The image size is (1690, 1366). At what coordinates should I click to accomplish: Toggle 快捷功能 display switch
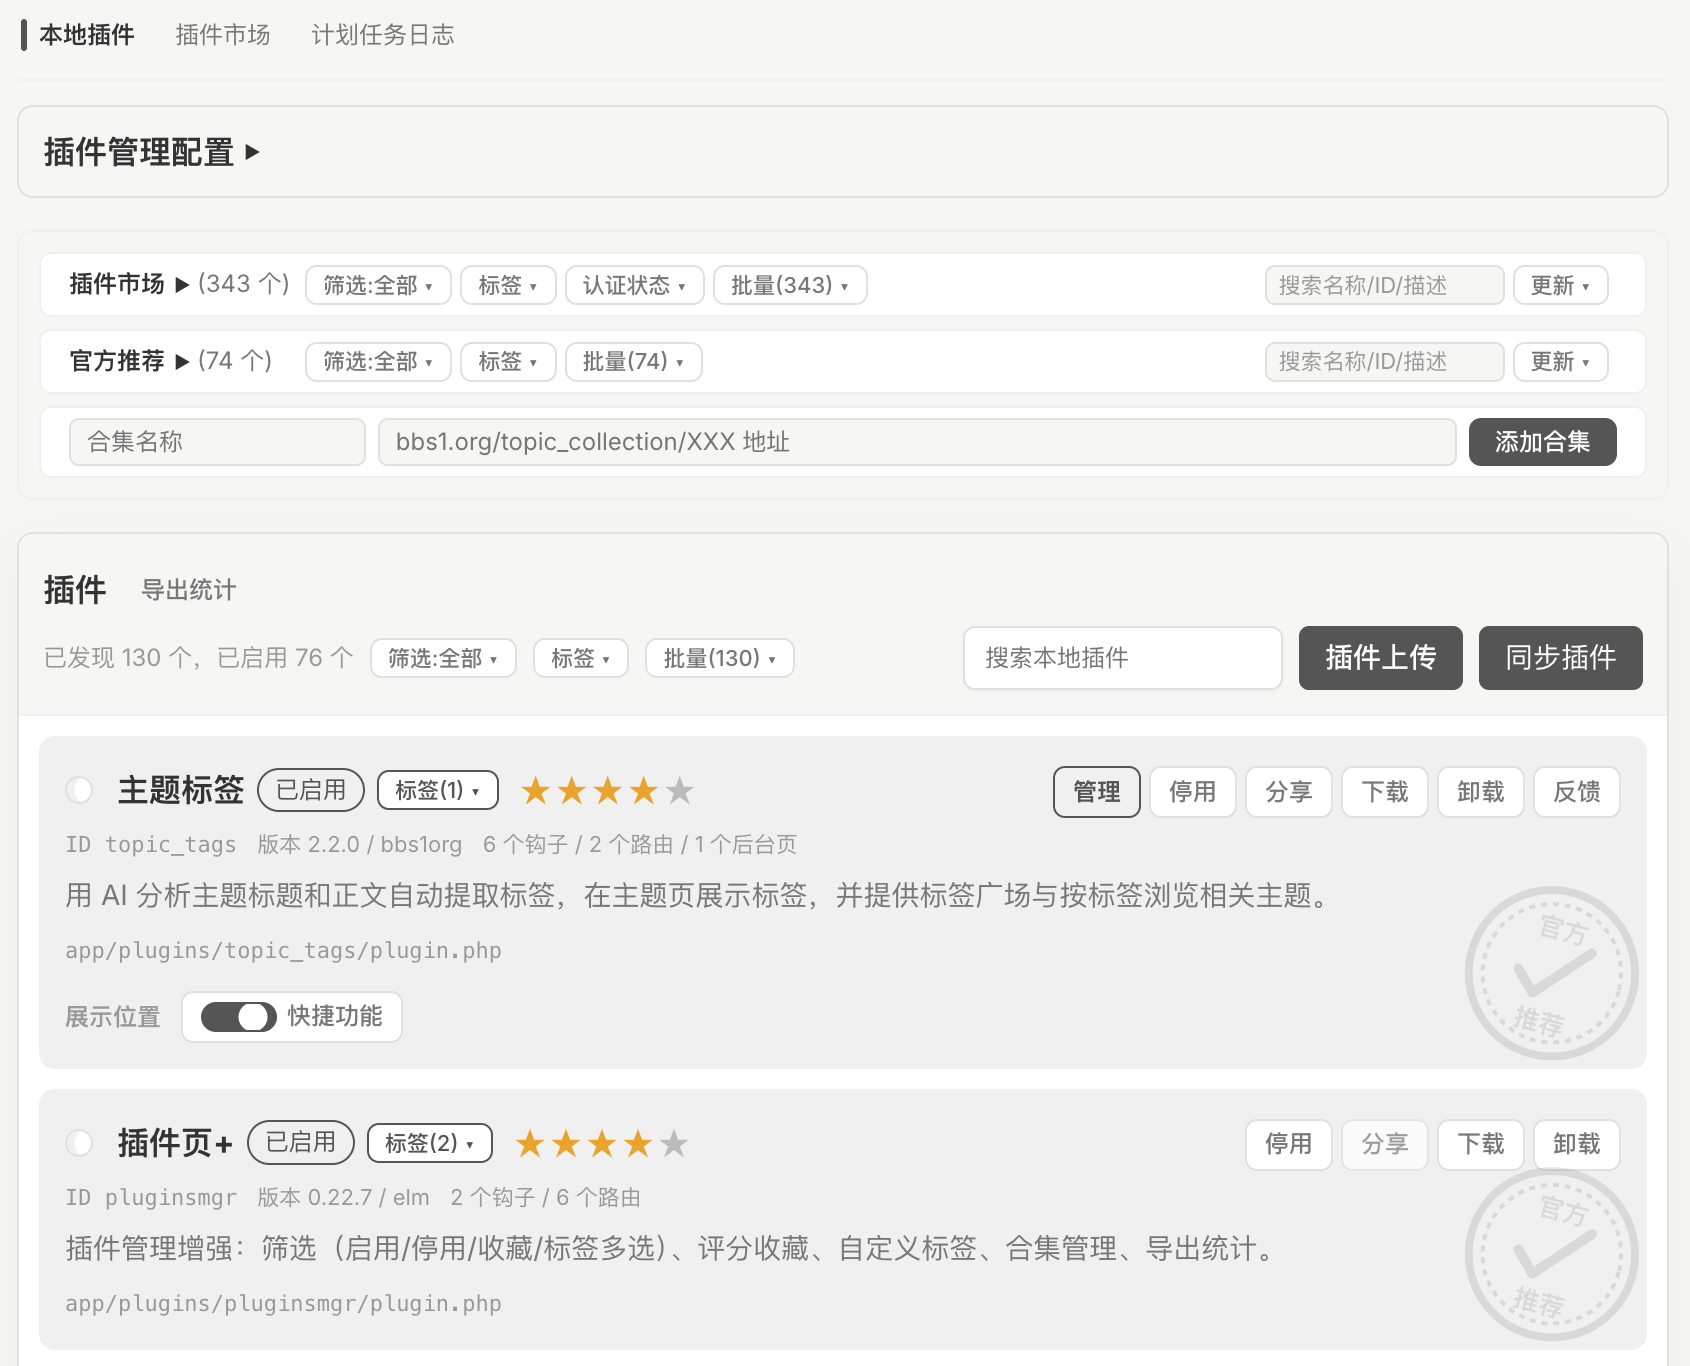(x=238, y=1017)
